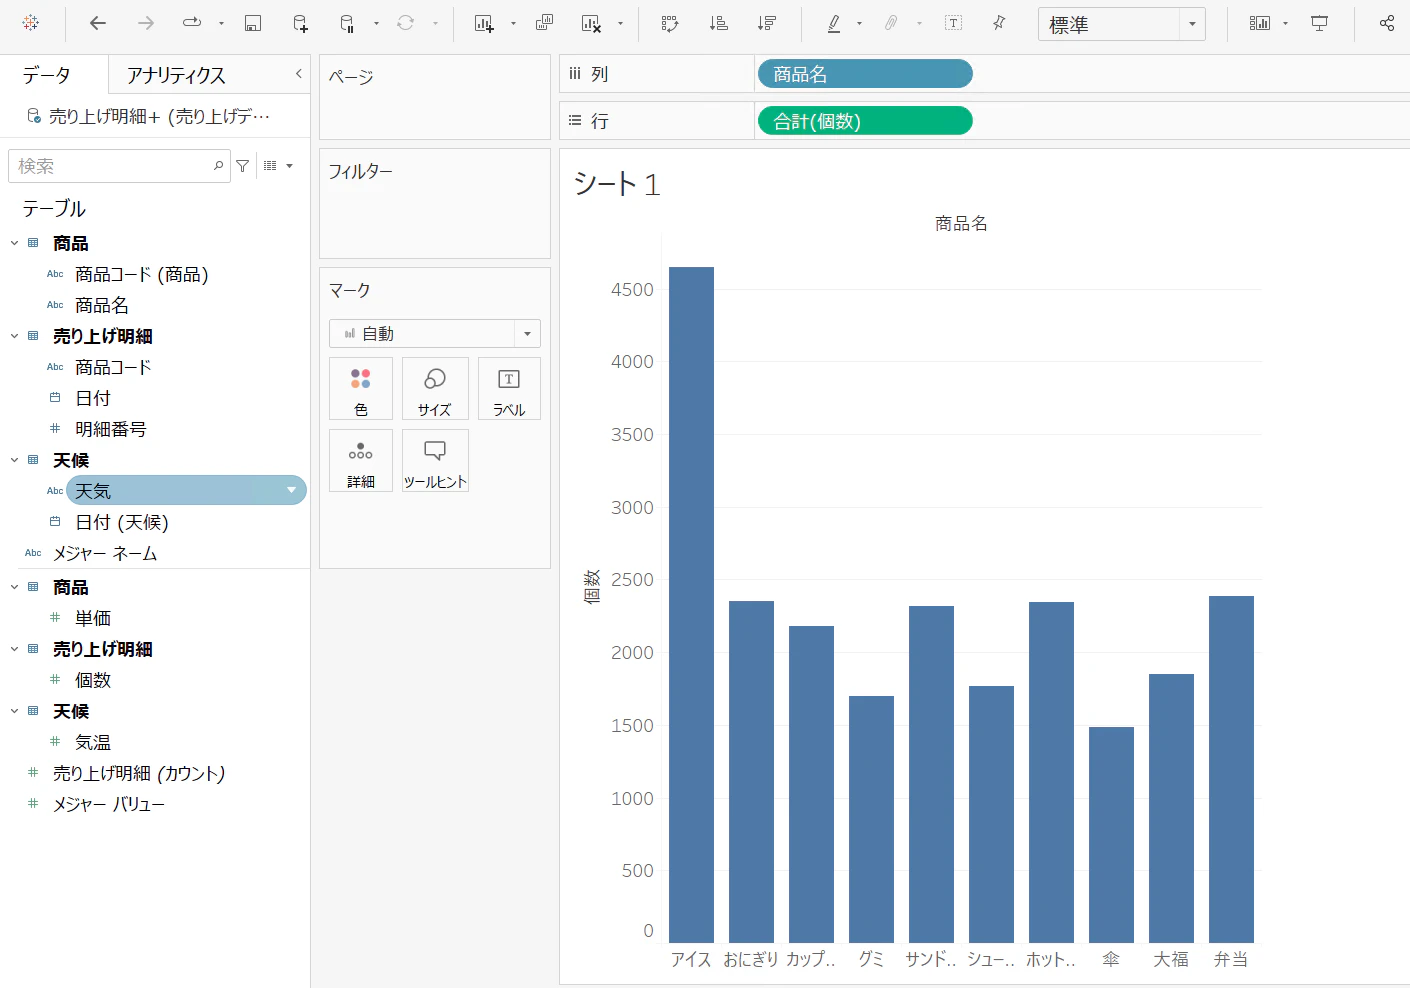Pause auto updates using the cylinder pause icon
1410x988 pixels.
tap(347, 23)
